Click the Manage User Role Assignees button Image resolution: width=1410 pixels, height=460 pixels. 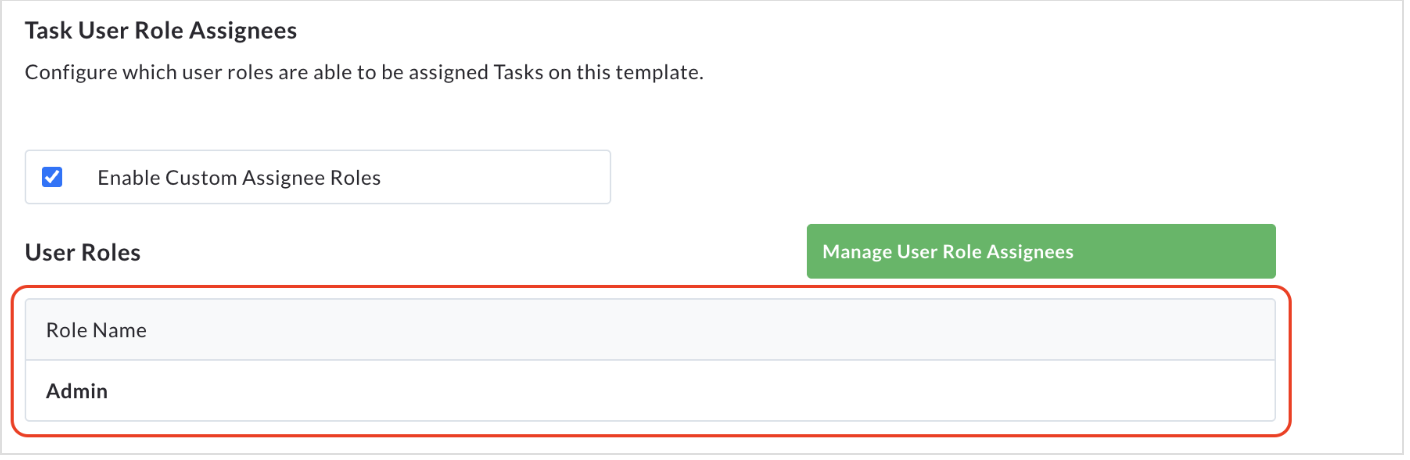1041,251
